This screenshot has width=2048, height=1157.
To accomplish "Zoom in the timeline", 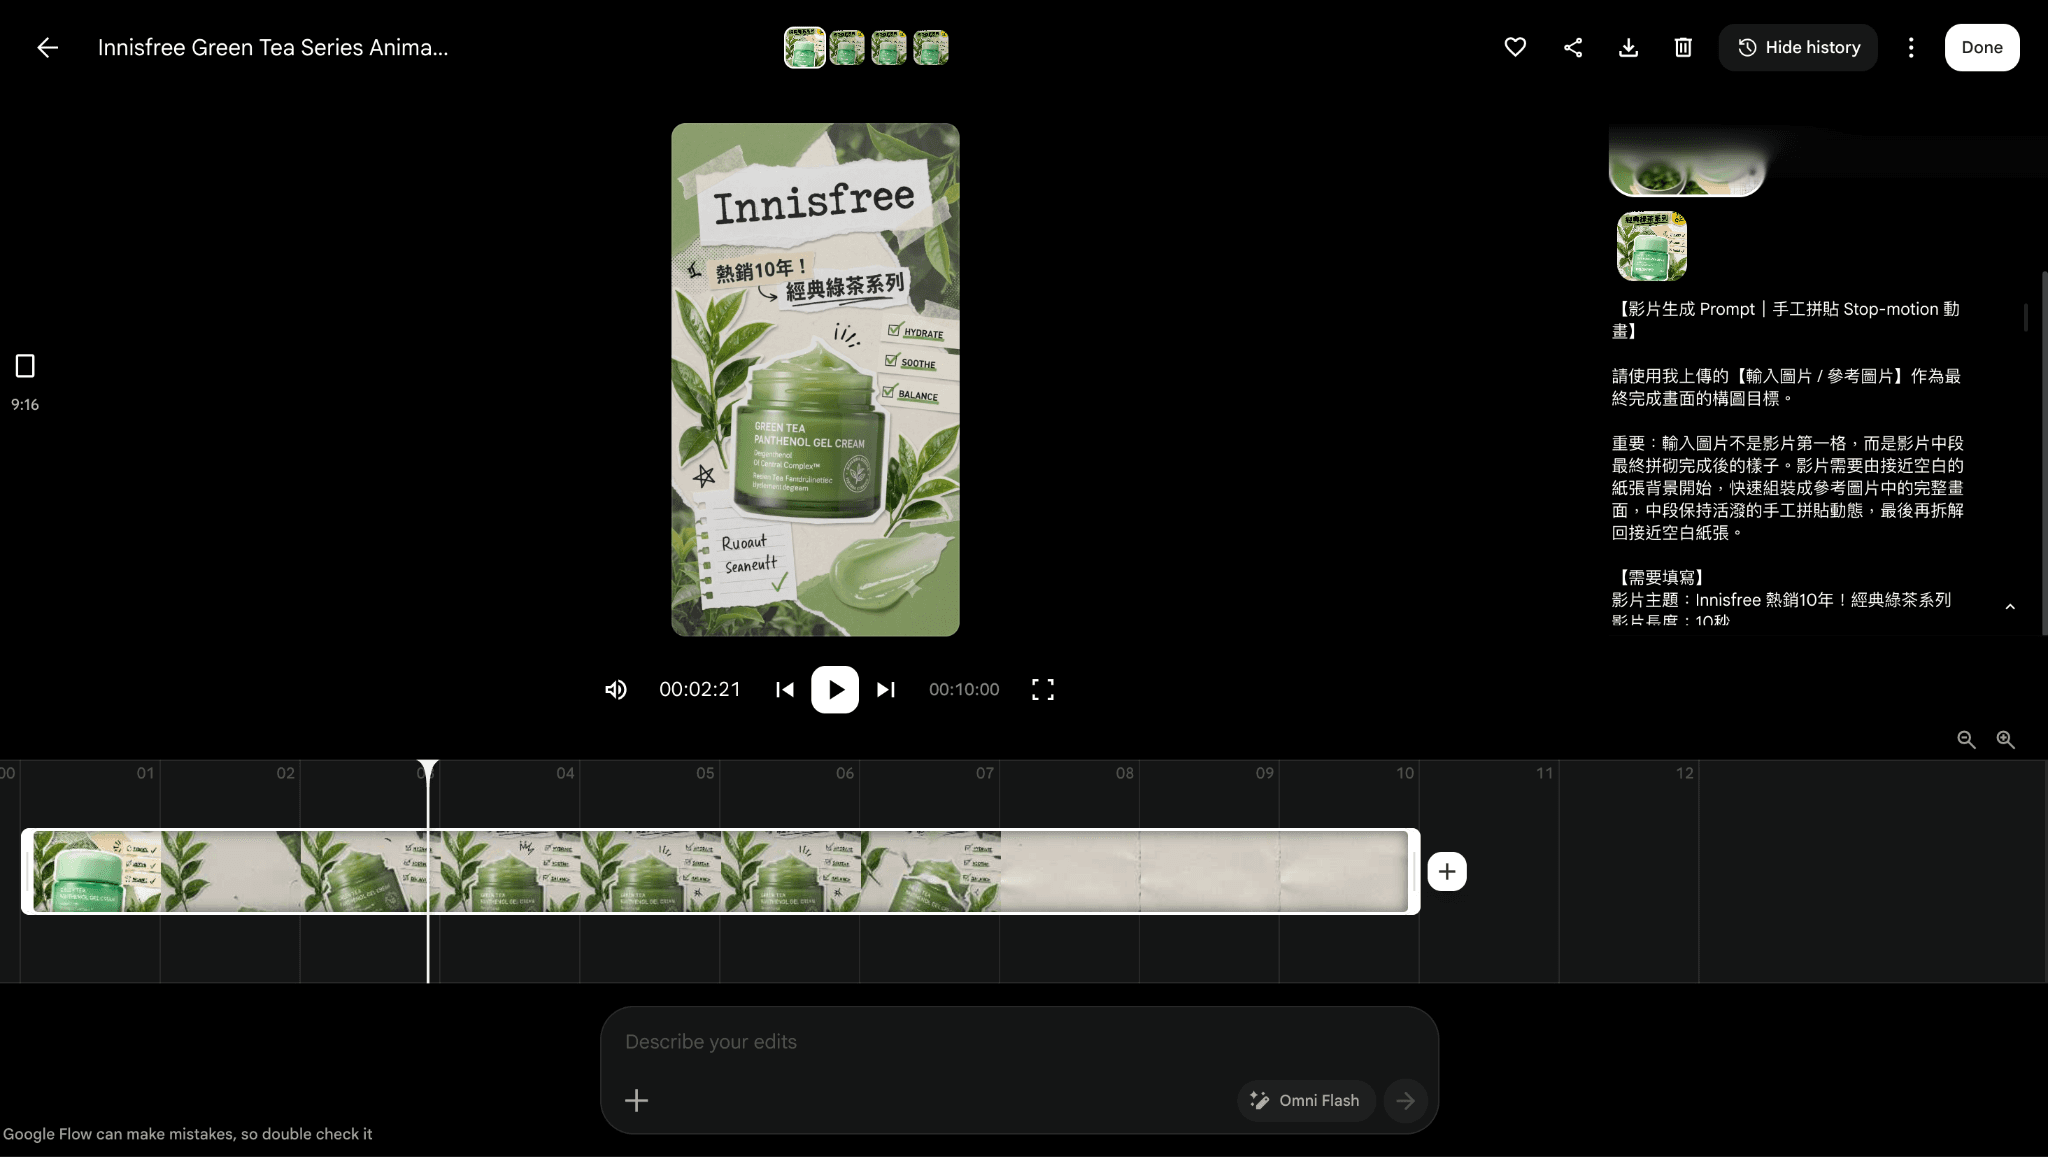I will pyautogui.click(x=2005, y=739).
